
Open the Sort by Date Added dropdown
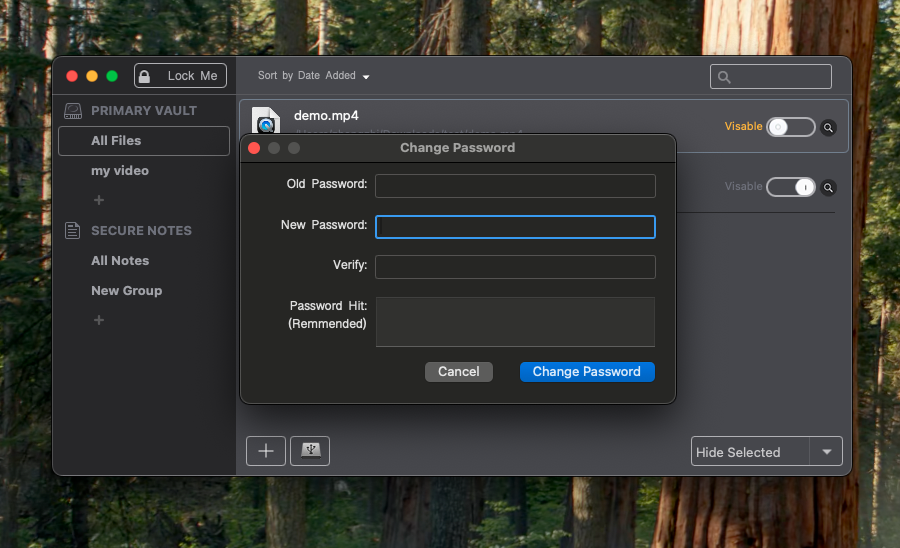click(313, 76)
